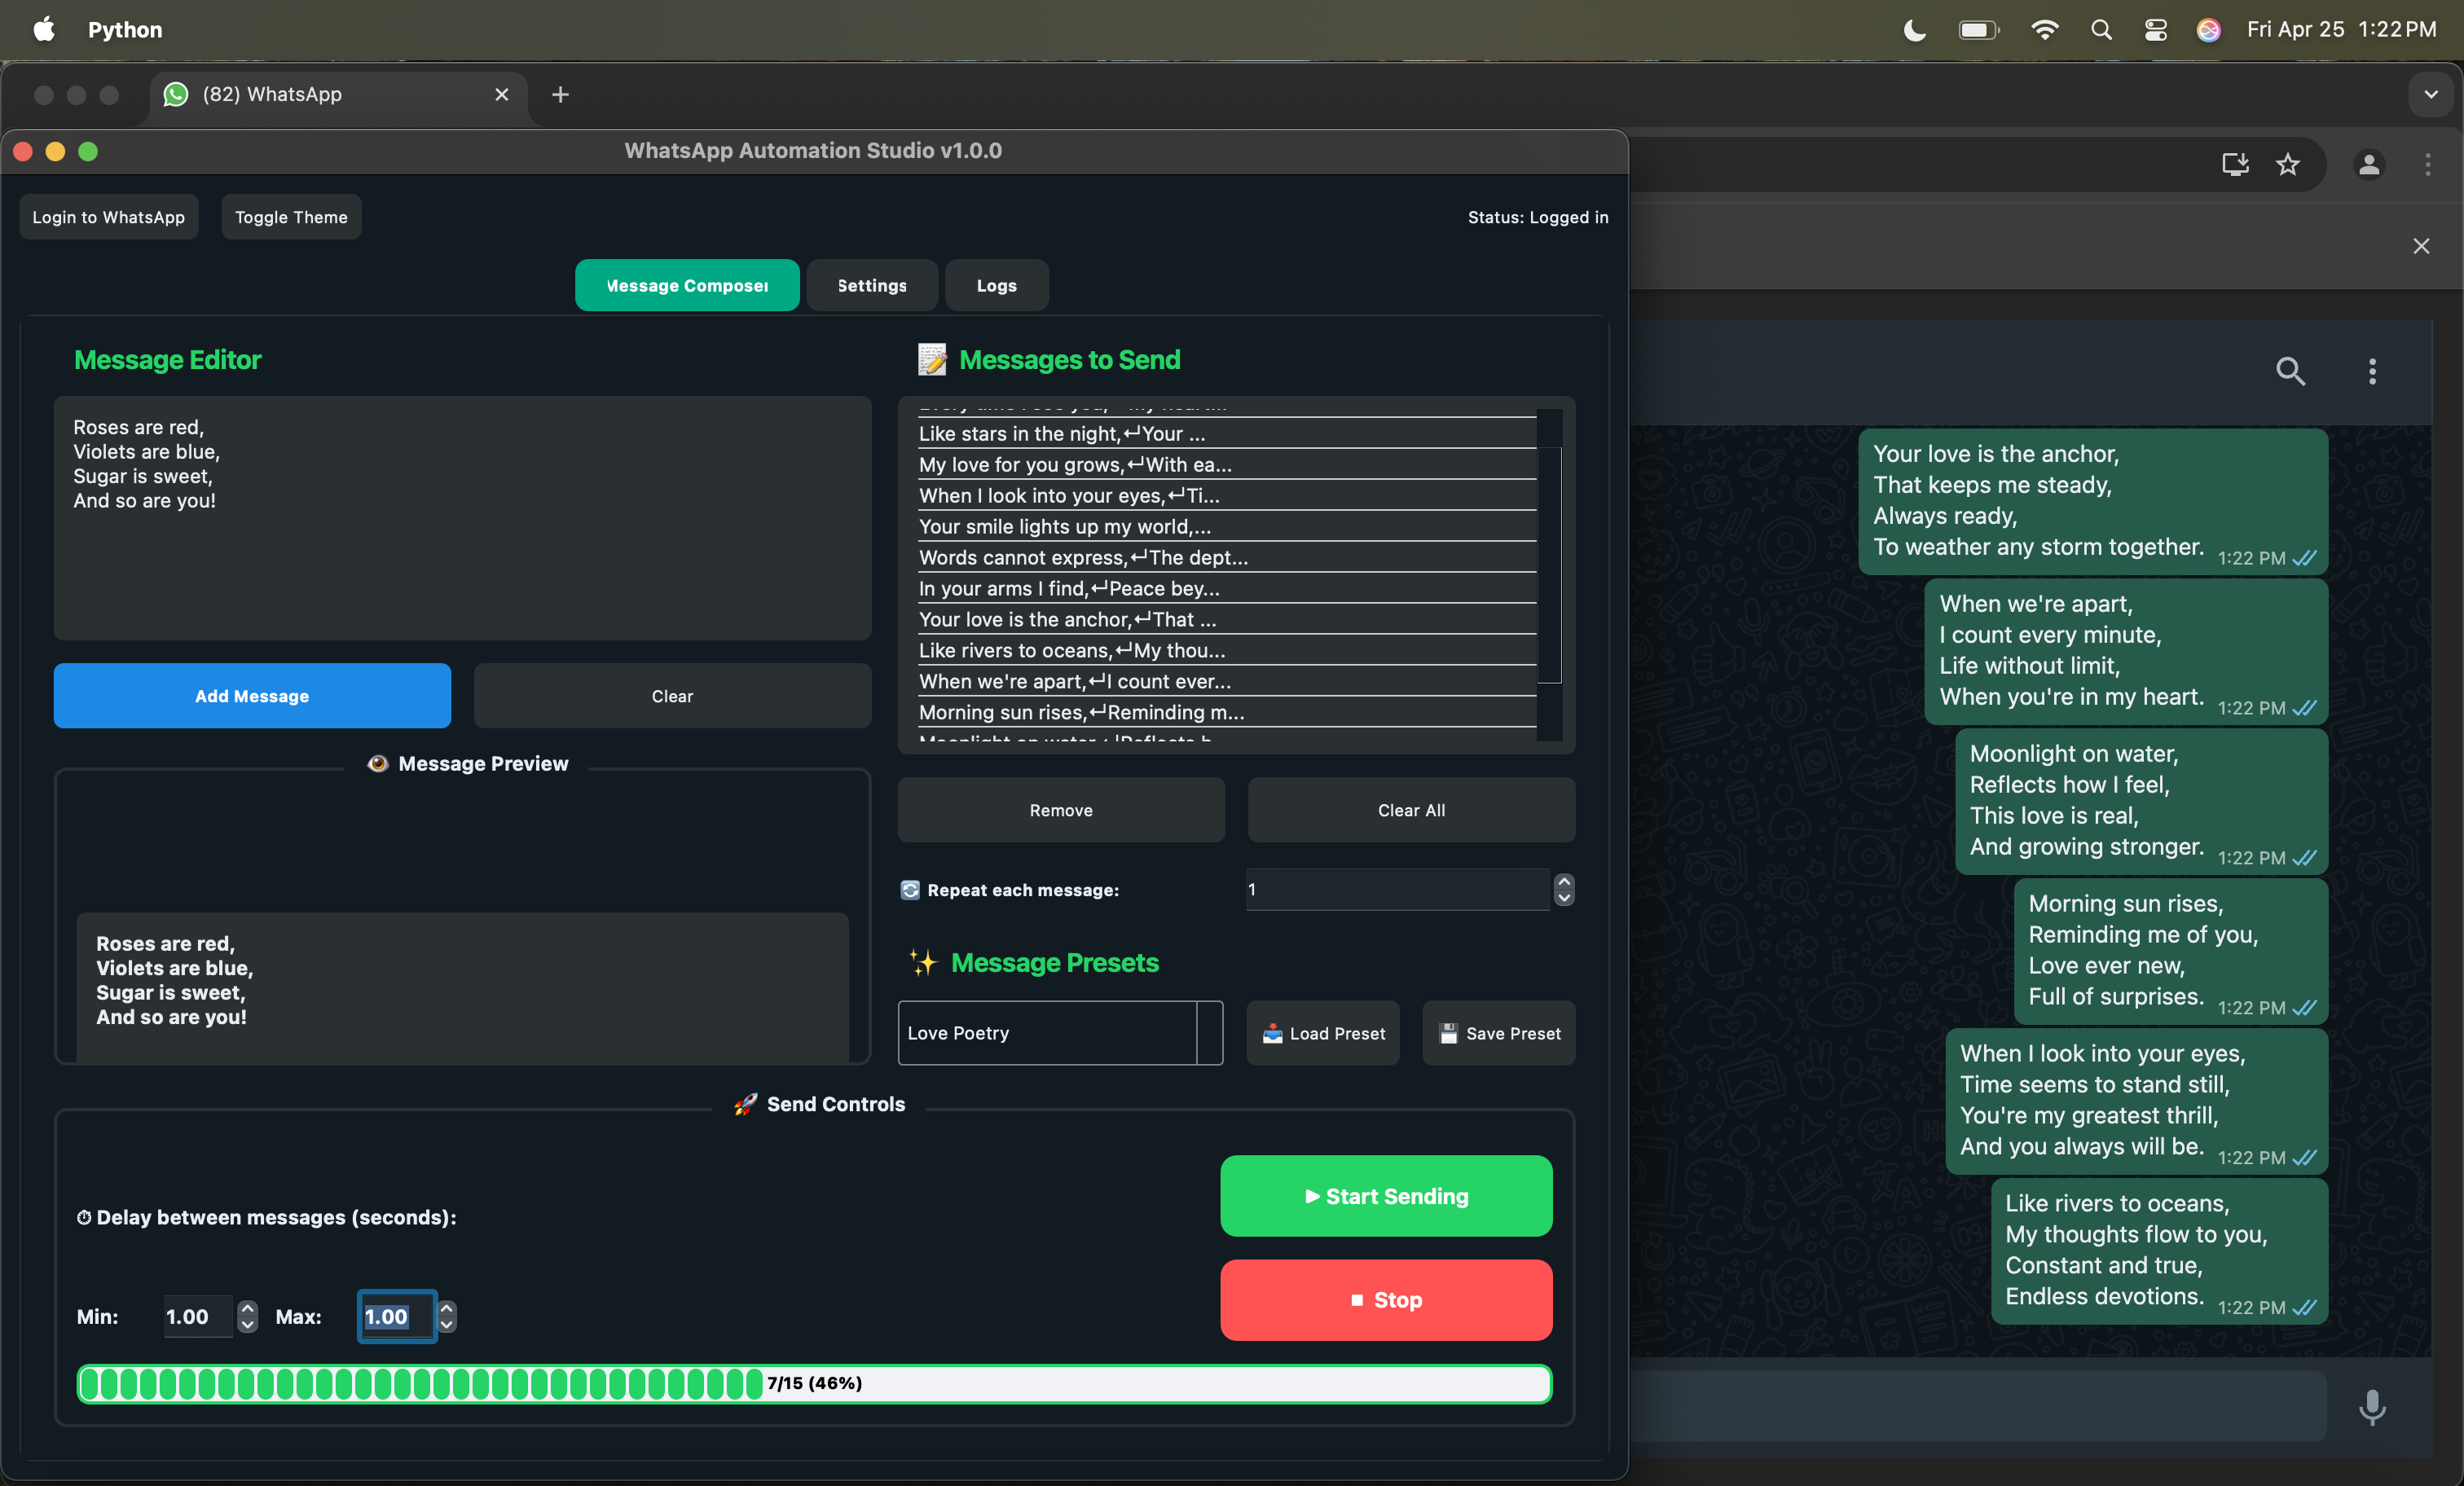
Task: Switch to the Settings tab
Action: (871, 285)
